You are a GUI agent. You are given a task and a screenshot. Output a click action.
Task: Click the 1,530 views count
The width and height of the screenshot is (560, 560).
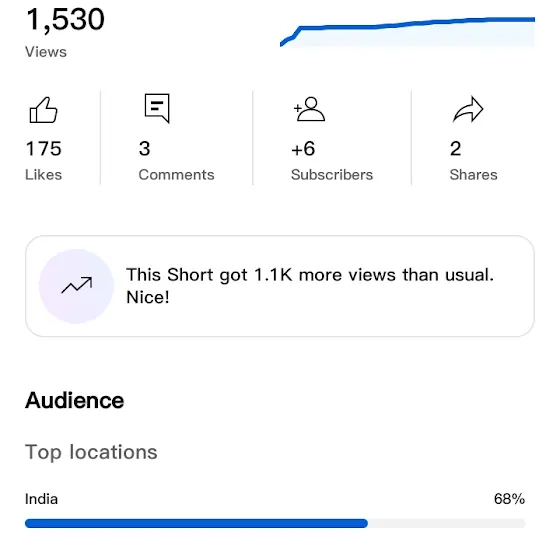coord(65,19)
